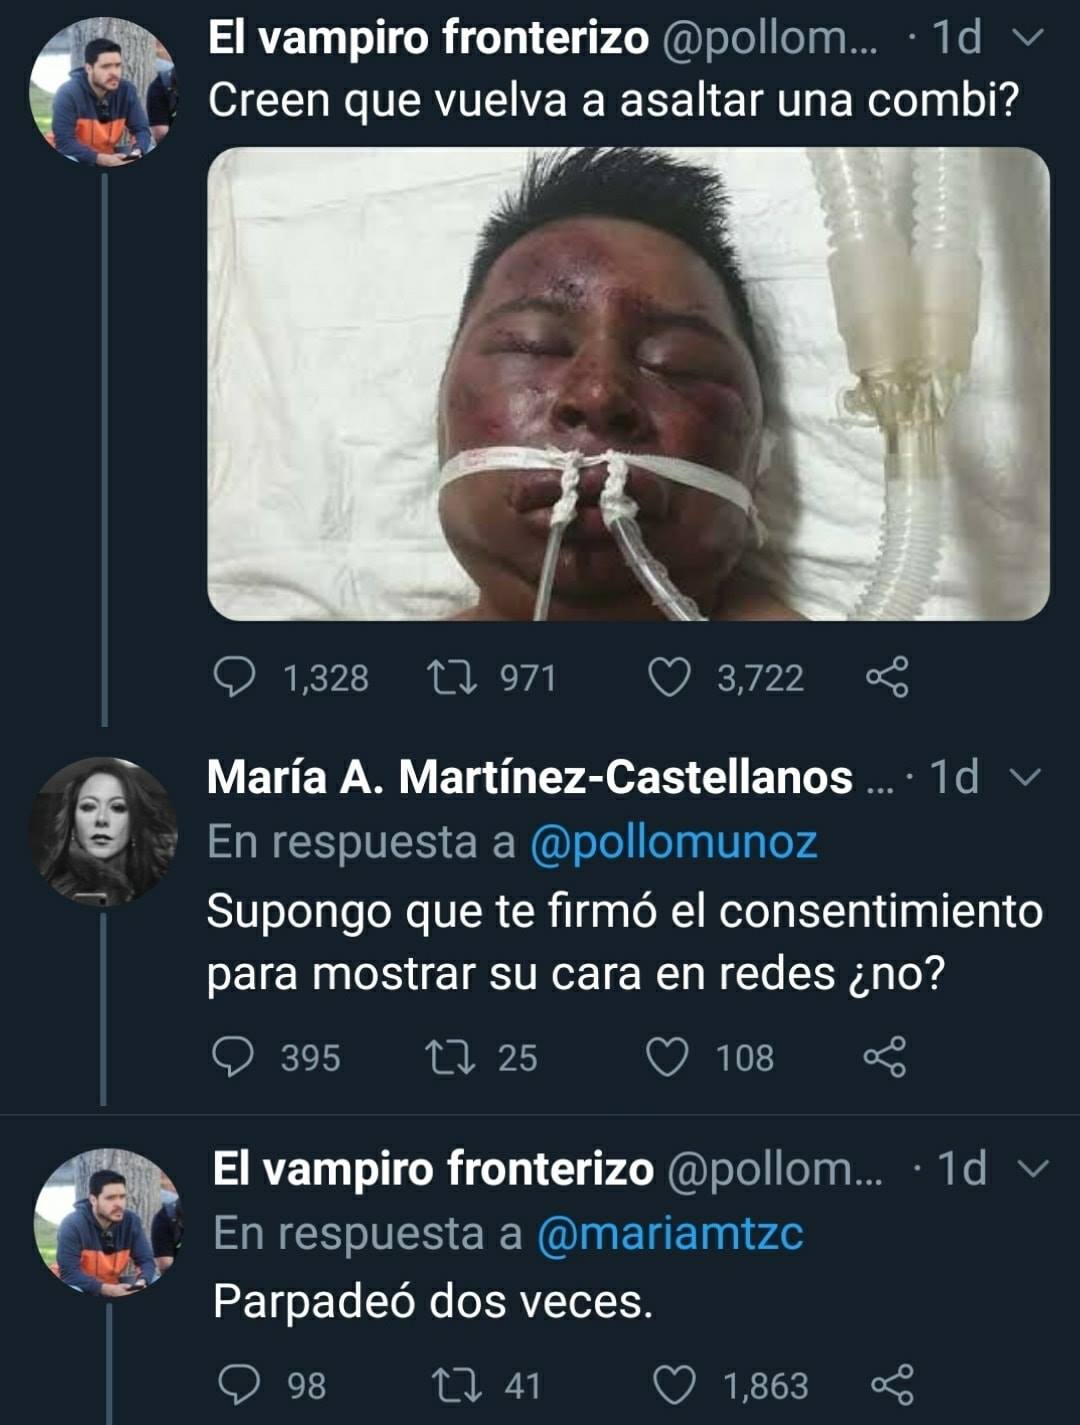Open the @mariamtzc mention link
Viewport: 1080px width, 1425px height.
coord(670,1233)
